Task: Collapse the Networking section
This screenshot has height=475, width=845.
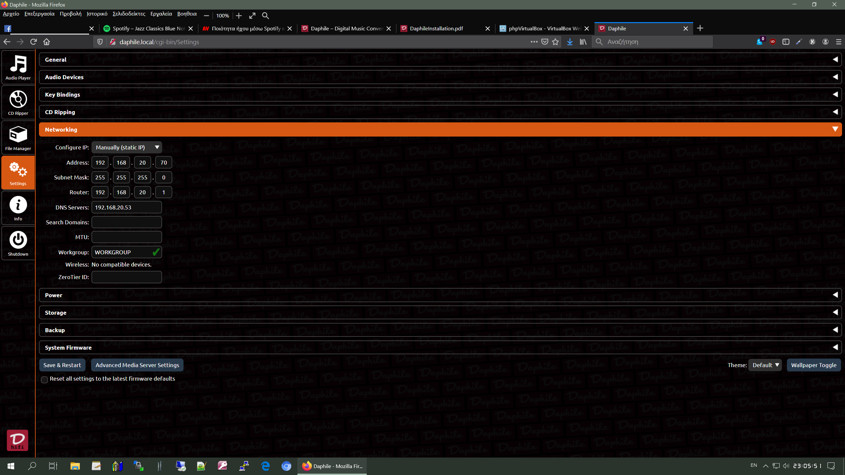Action: [x=440, y=129]
